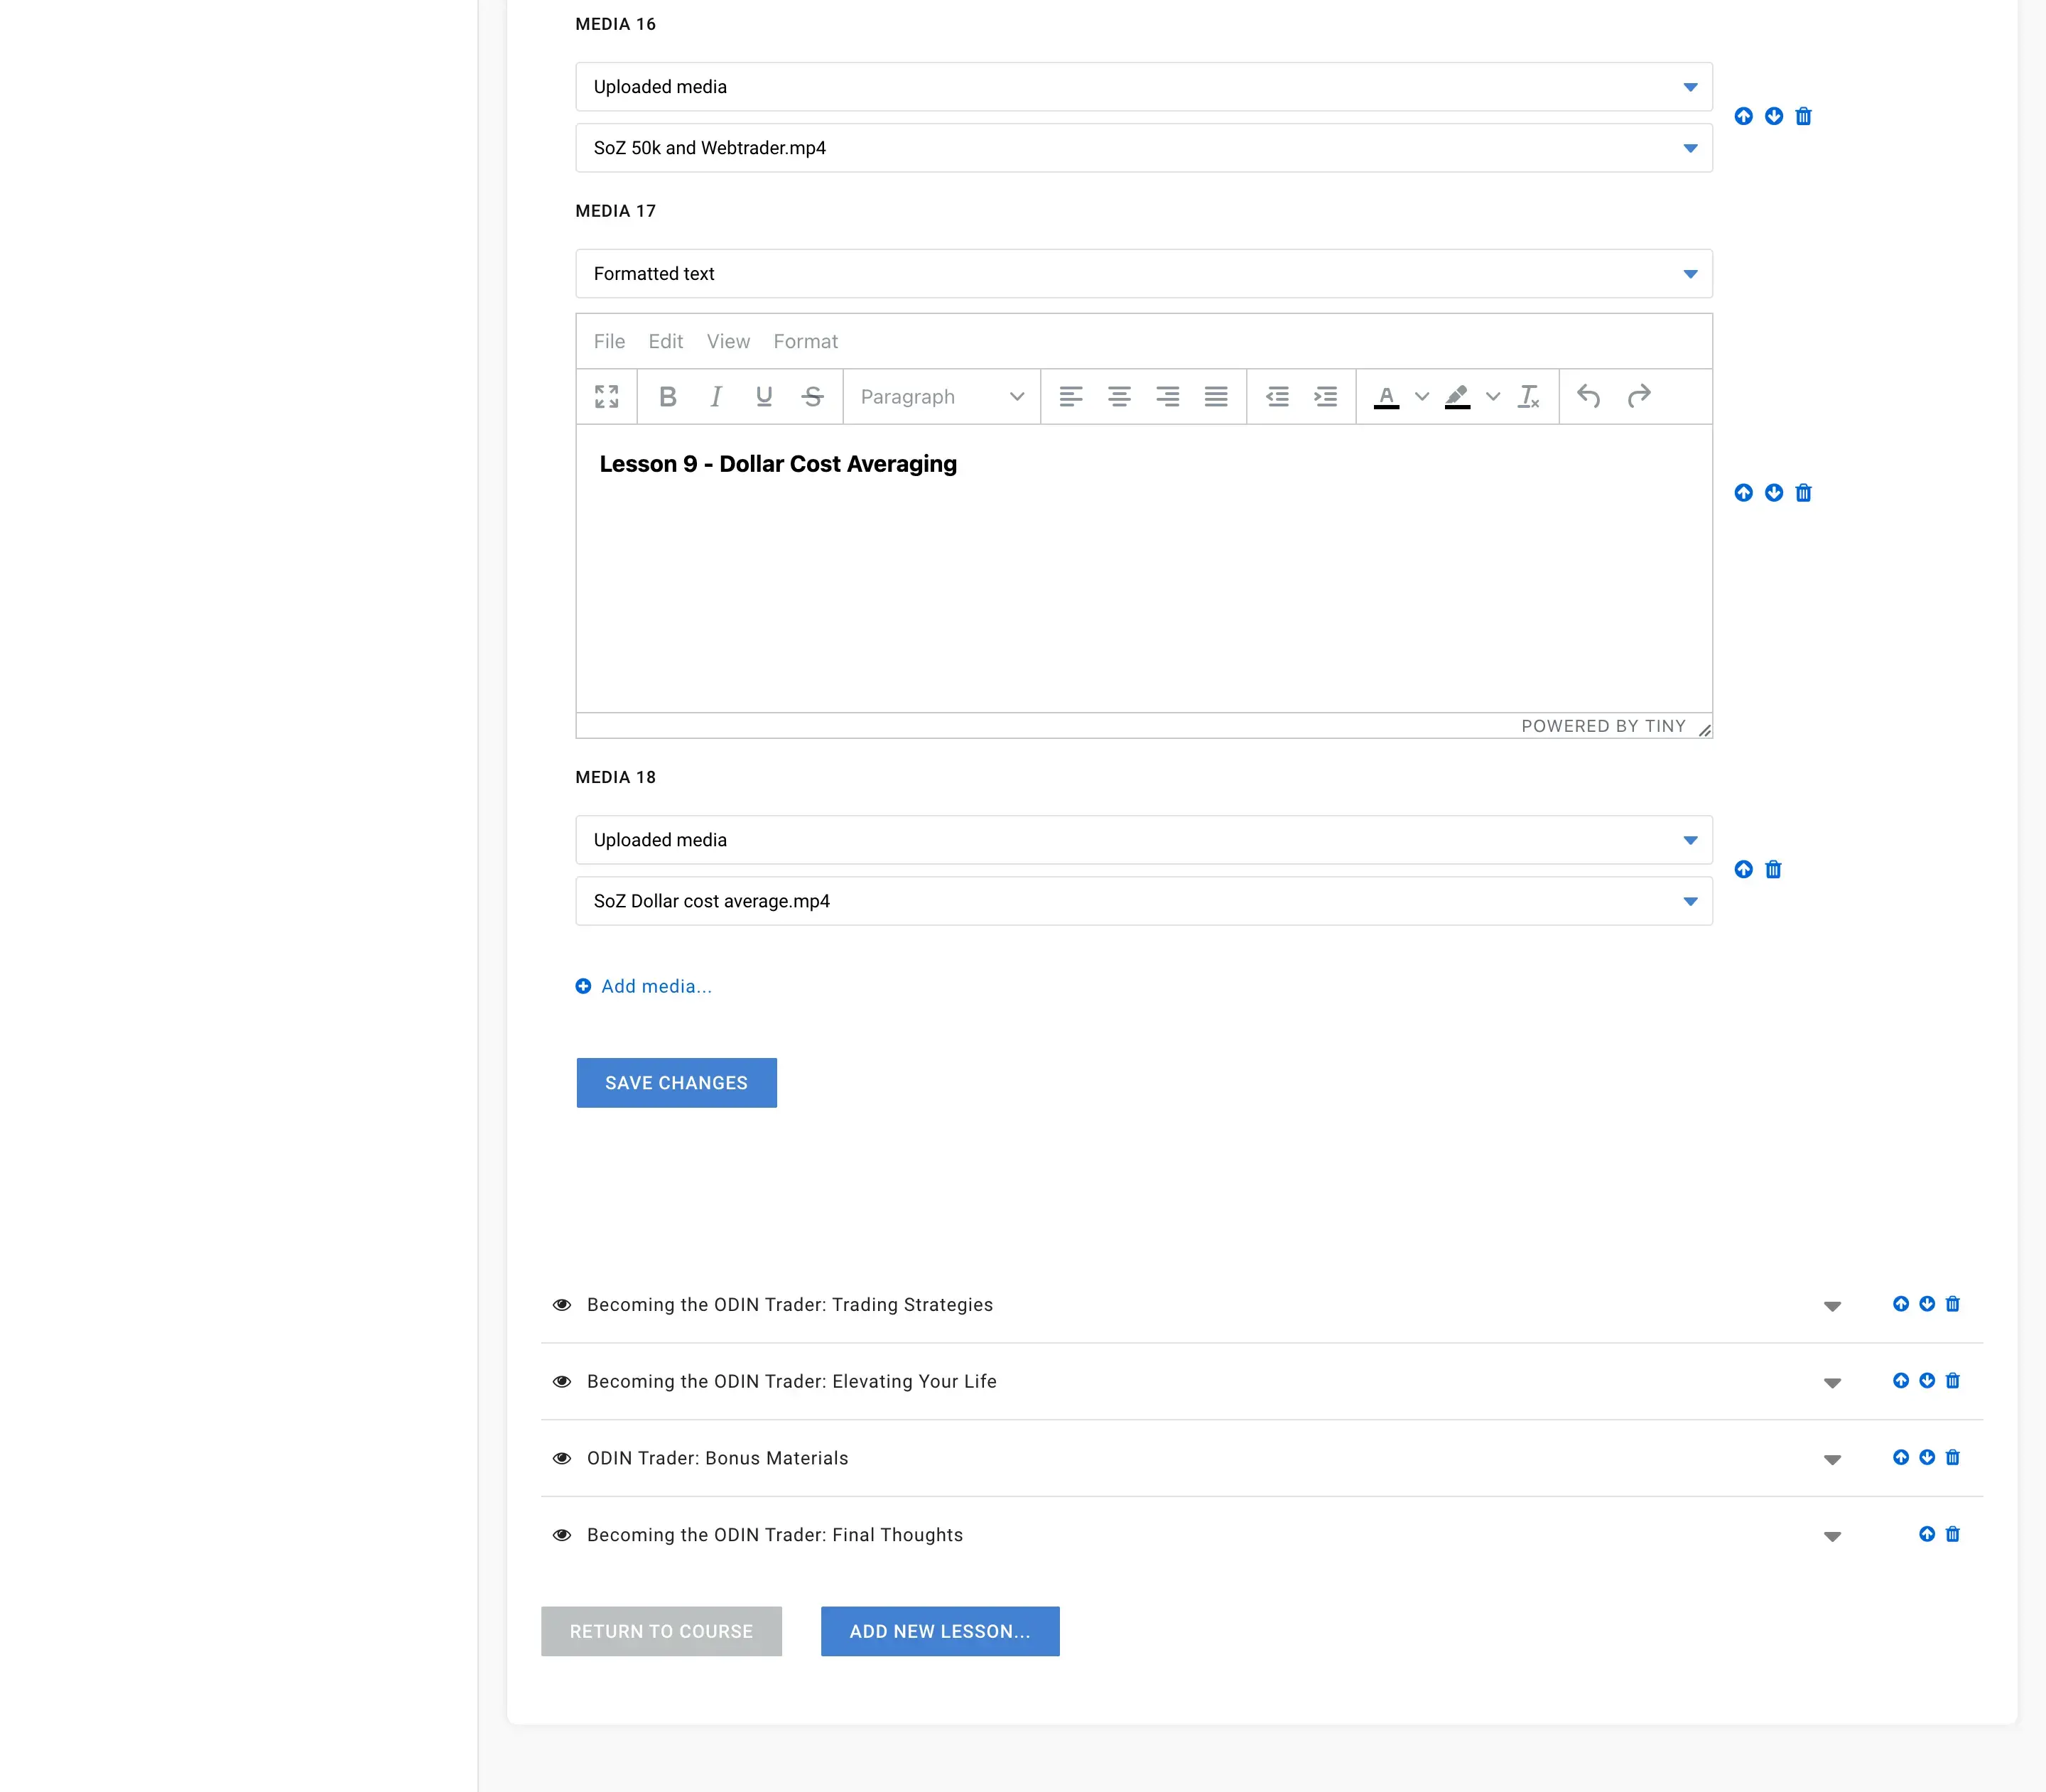This screenshot has height=1792, width=2046.
Task: Open Formatted text type dropdown
Action: click(x=1144, y=274)
